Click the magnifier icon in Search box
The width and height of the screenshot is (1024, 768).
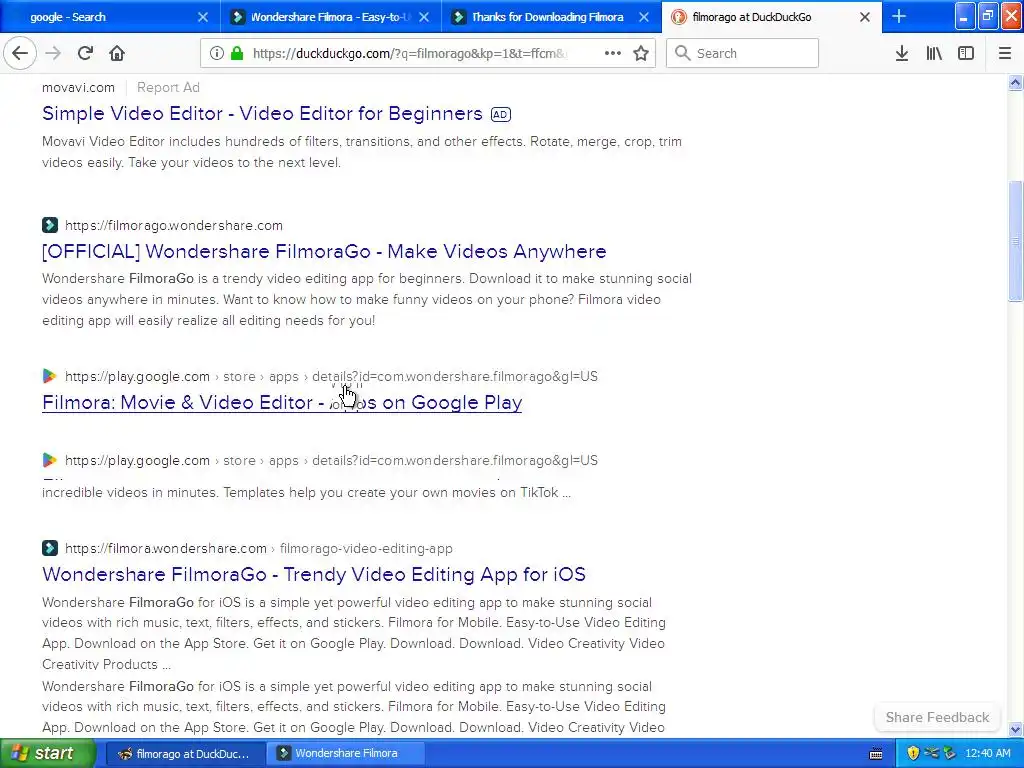point(682,53)
